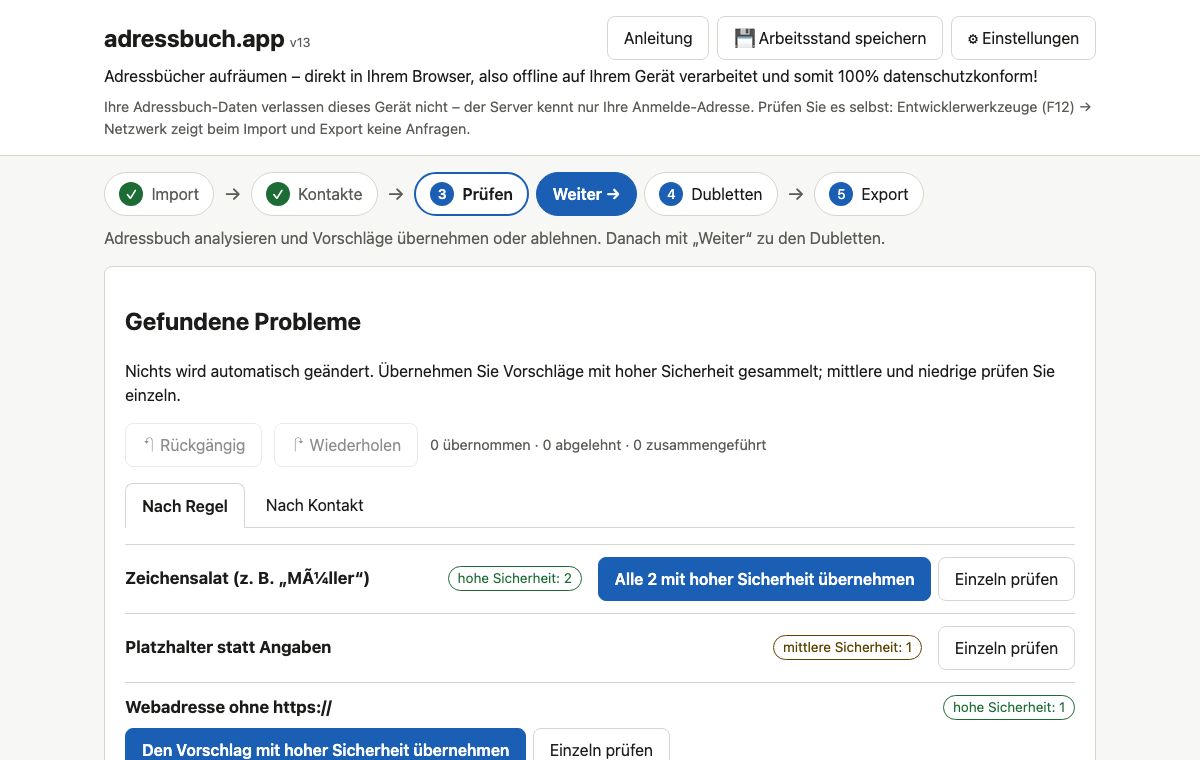Click the Webadresse ohne https:// title

pyautogui.click(x=228, y=707)
